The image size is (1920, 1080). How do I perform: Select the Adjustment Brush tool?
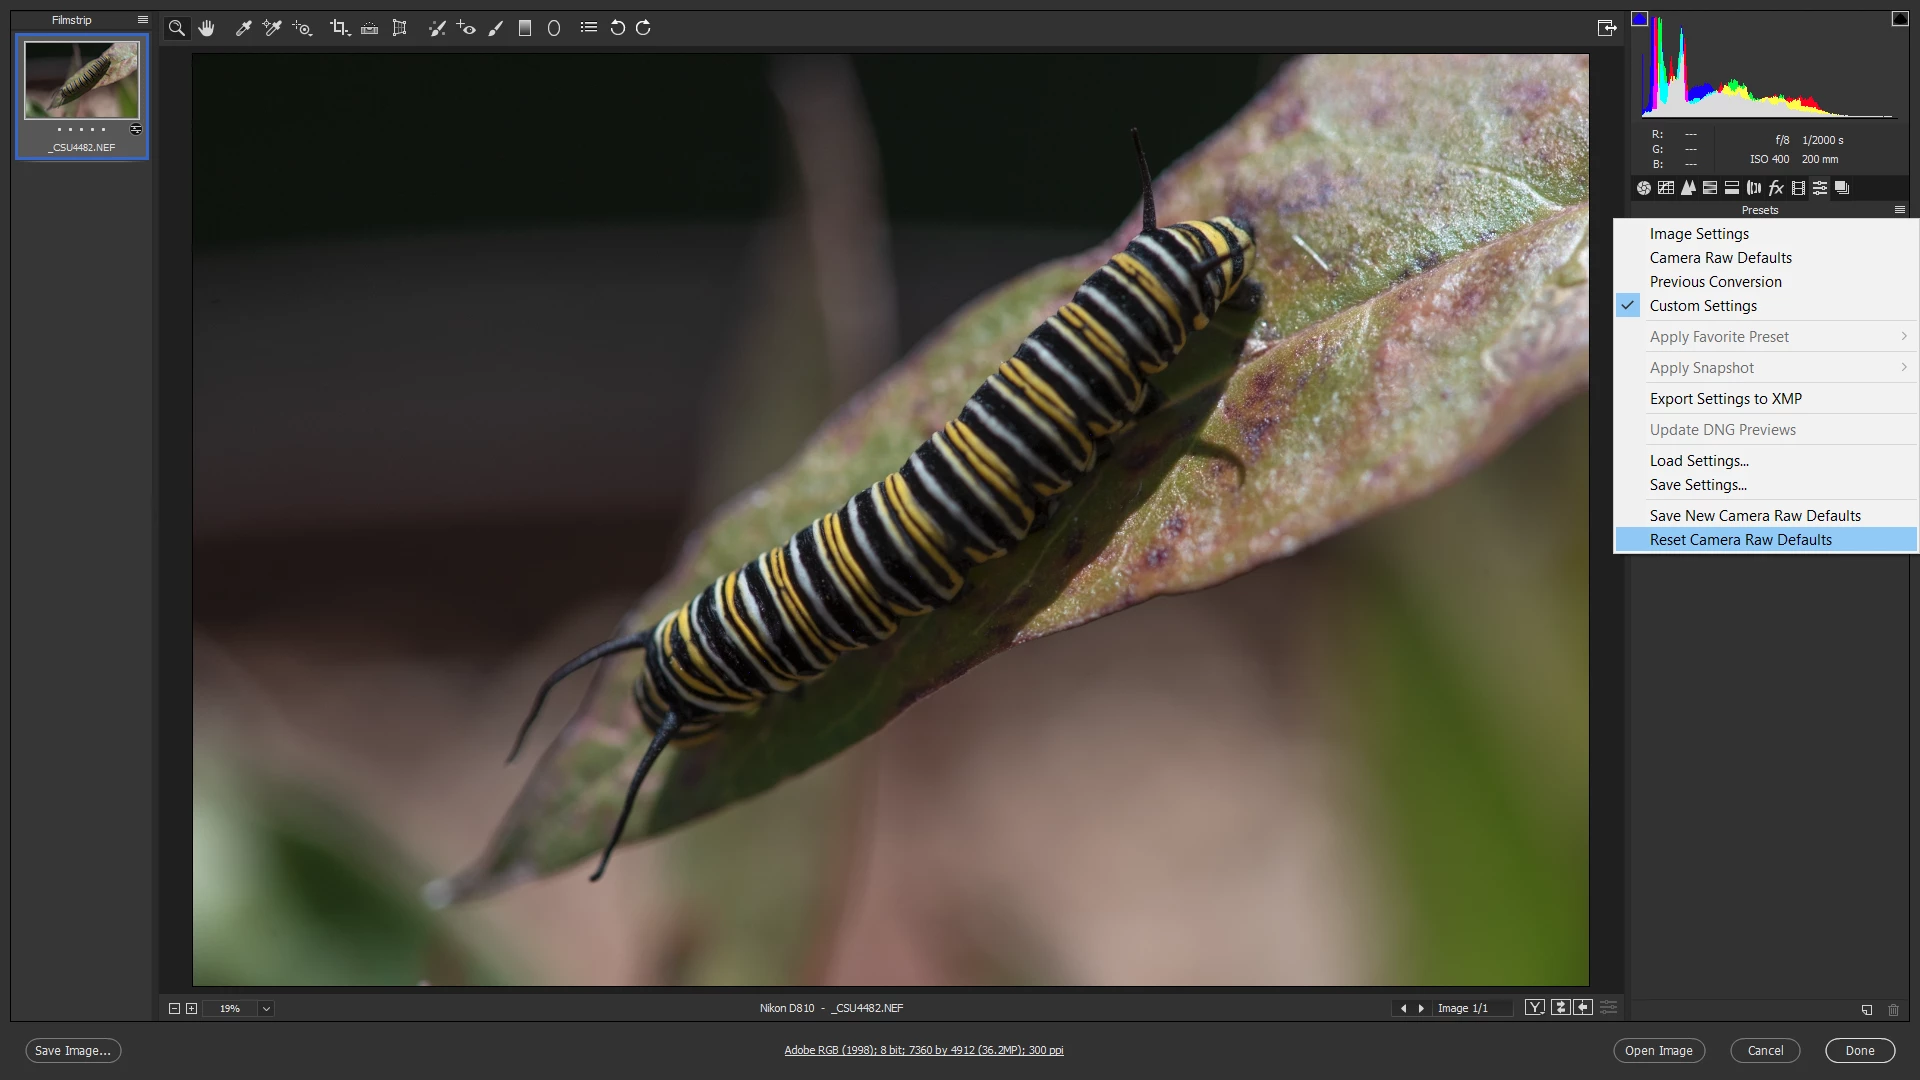pos(496,28)
